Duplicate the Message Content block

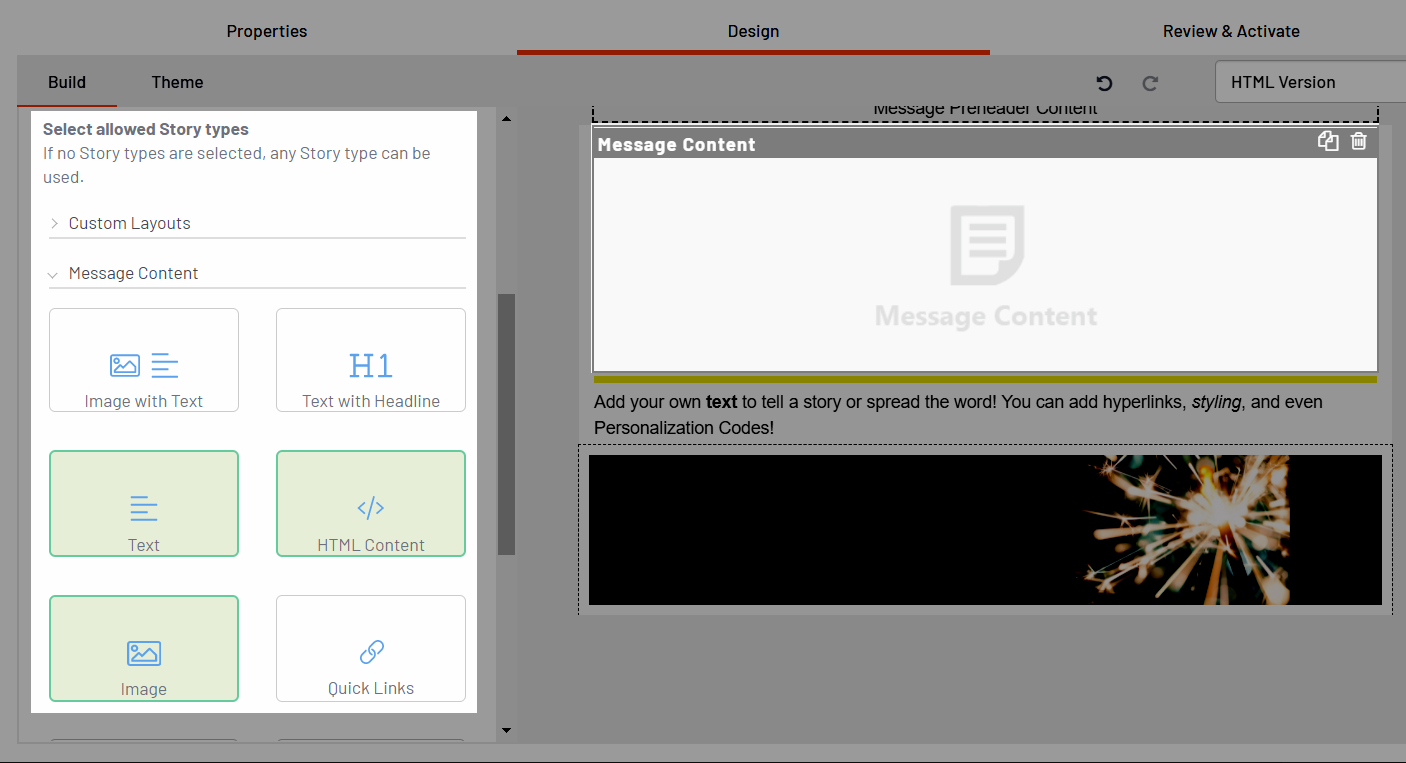1328,142
